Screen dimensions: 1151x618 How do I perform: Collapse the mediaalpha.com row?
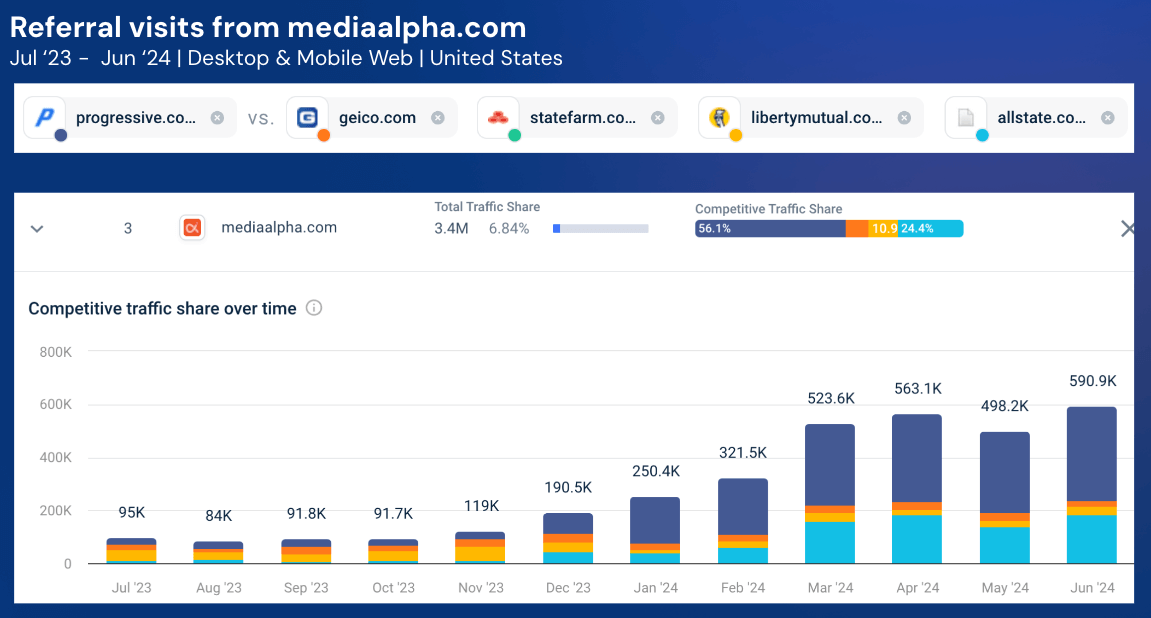click(x=36, y=228)
